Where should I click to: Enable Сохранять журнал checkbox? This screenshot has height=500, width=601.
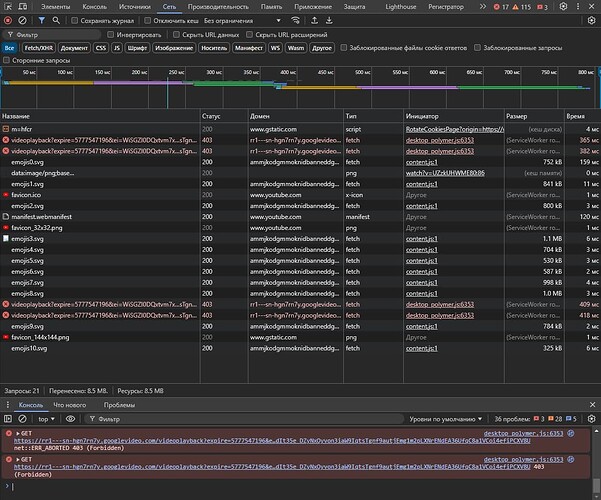click(x=75, y=20)
